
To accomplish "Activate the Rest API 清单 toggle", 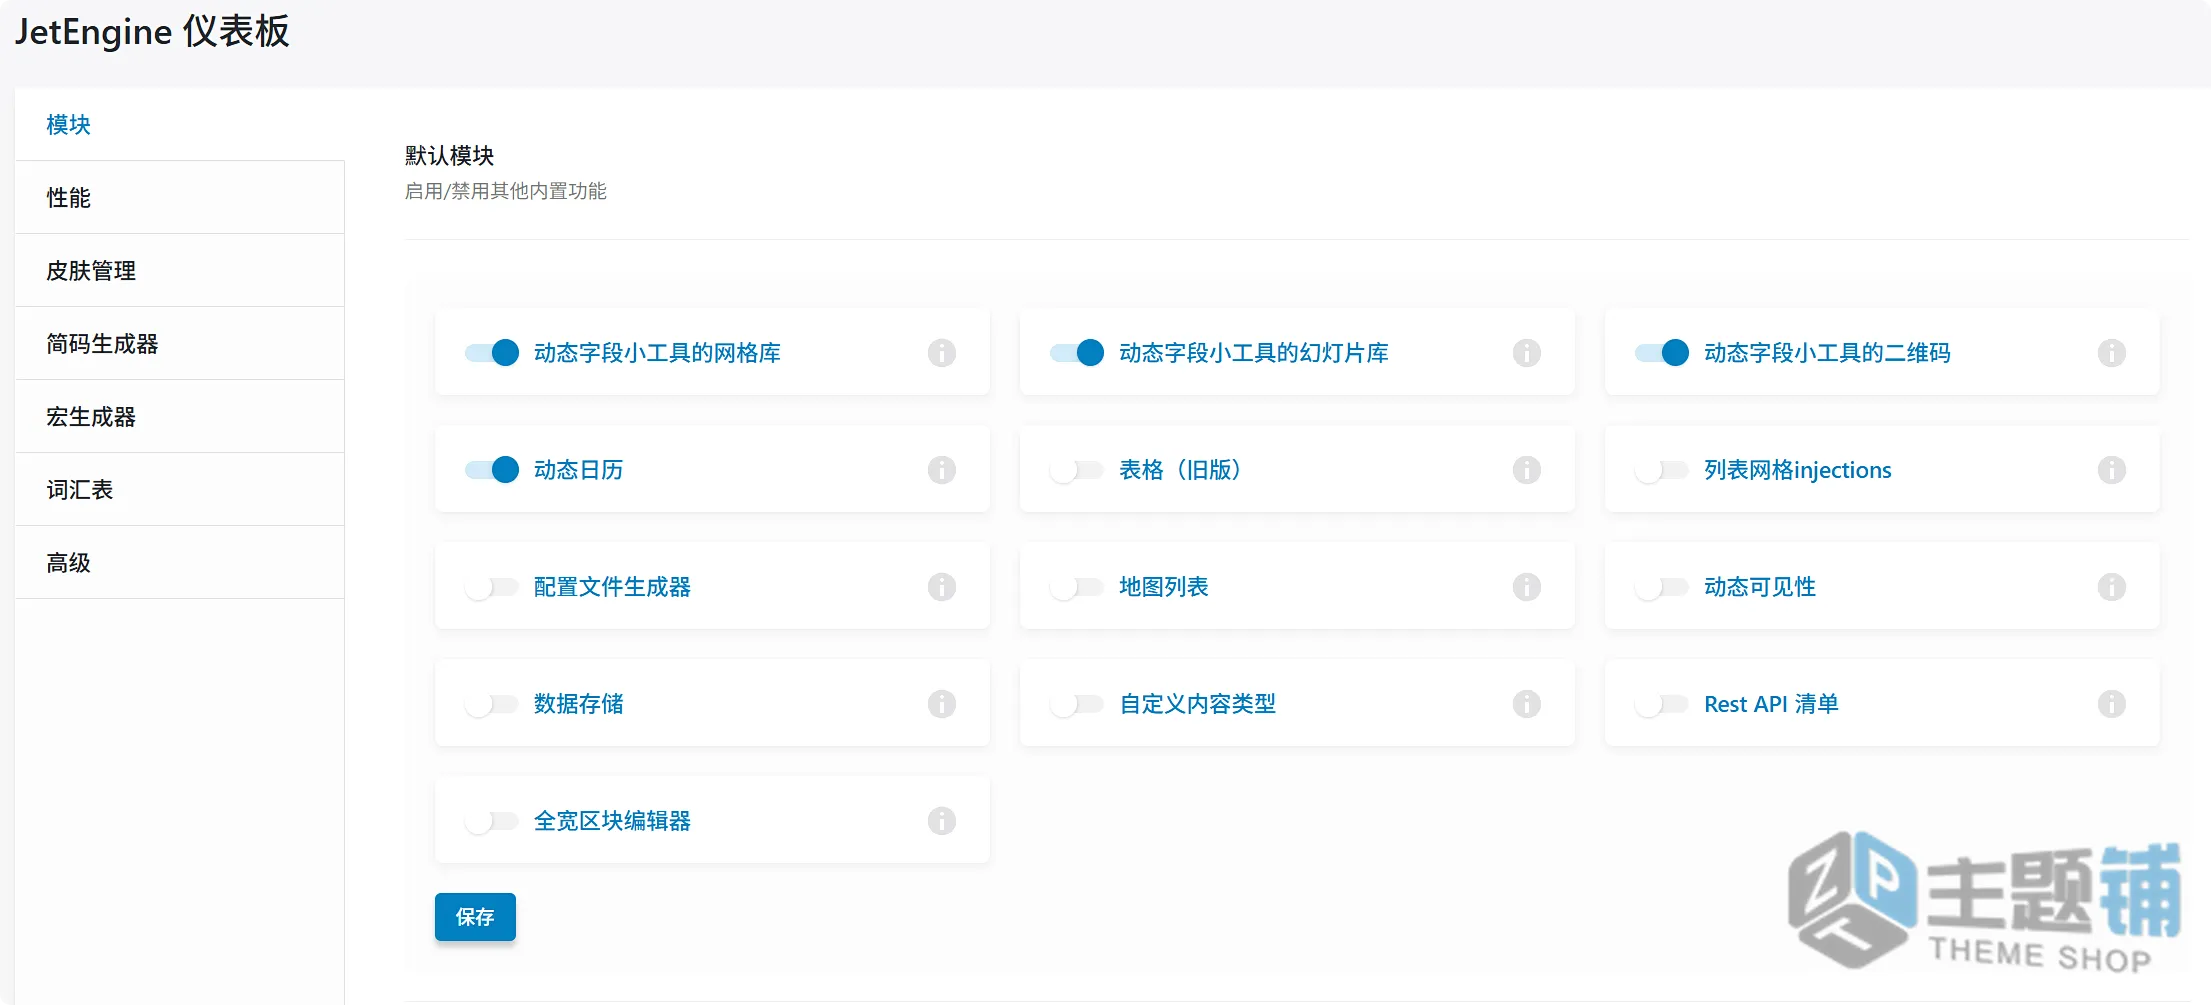I will (1662, 704).
